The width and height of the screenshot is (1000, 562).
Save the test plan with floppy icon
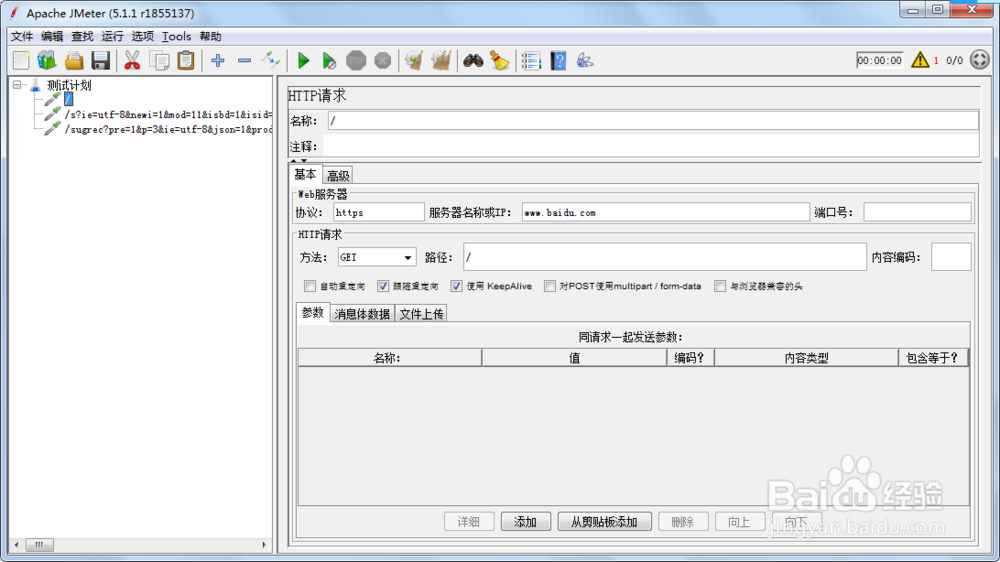[101, 61]
